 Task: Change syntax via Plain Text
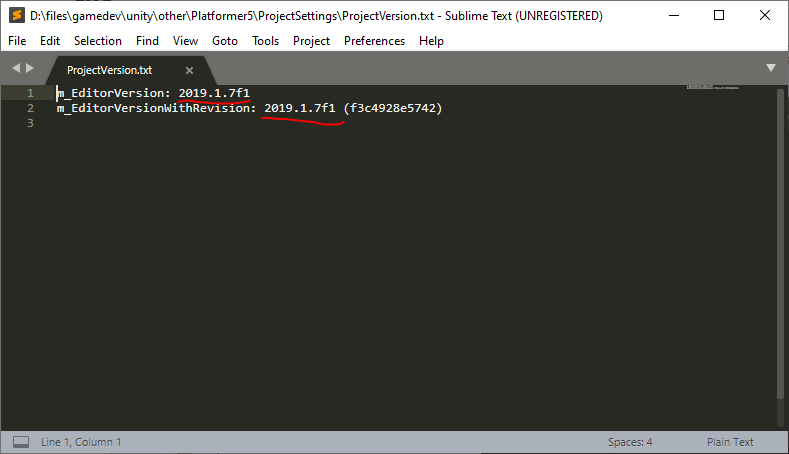click(x=730, y=442)
